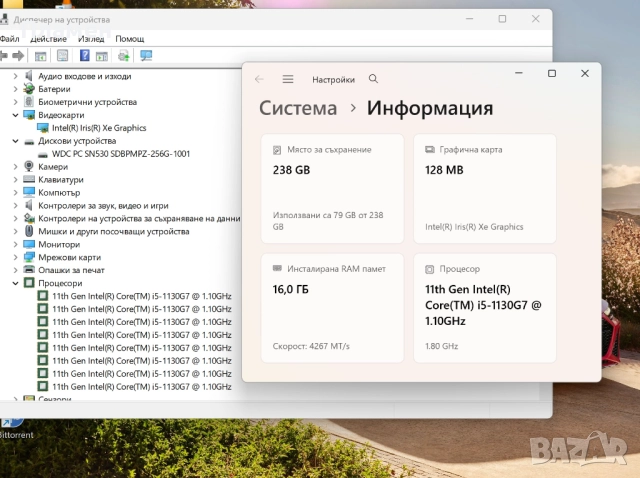Click the Контролери за звук speaker icon

pyautogui.click(x=29, y=205)
